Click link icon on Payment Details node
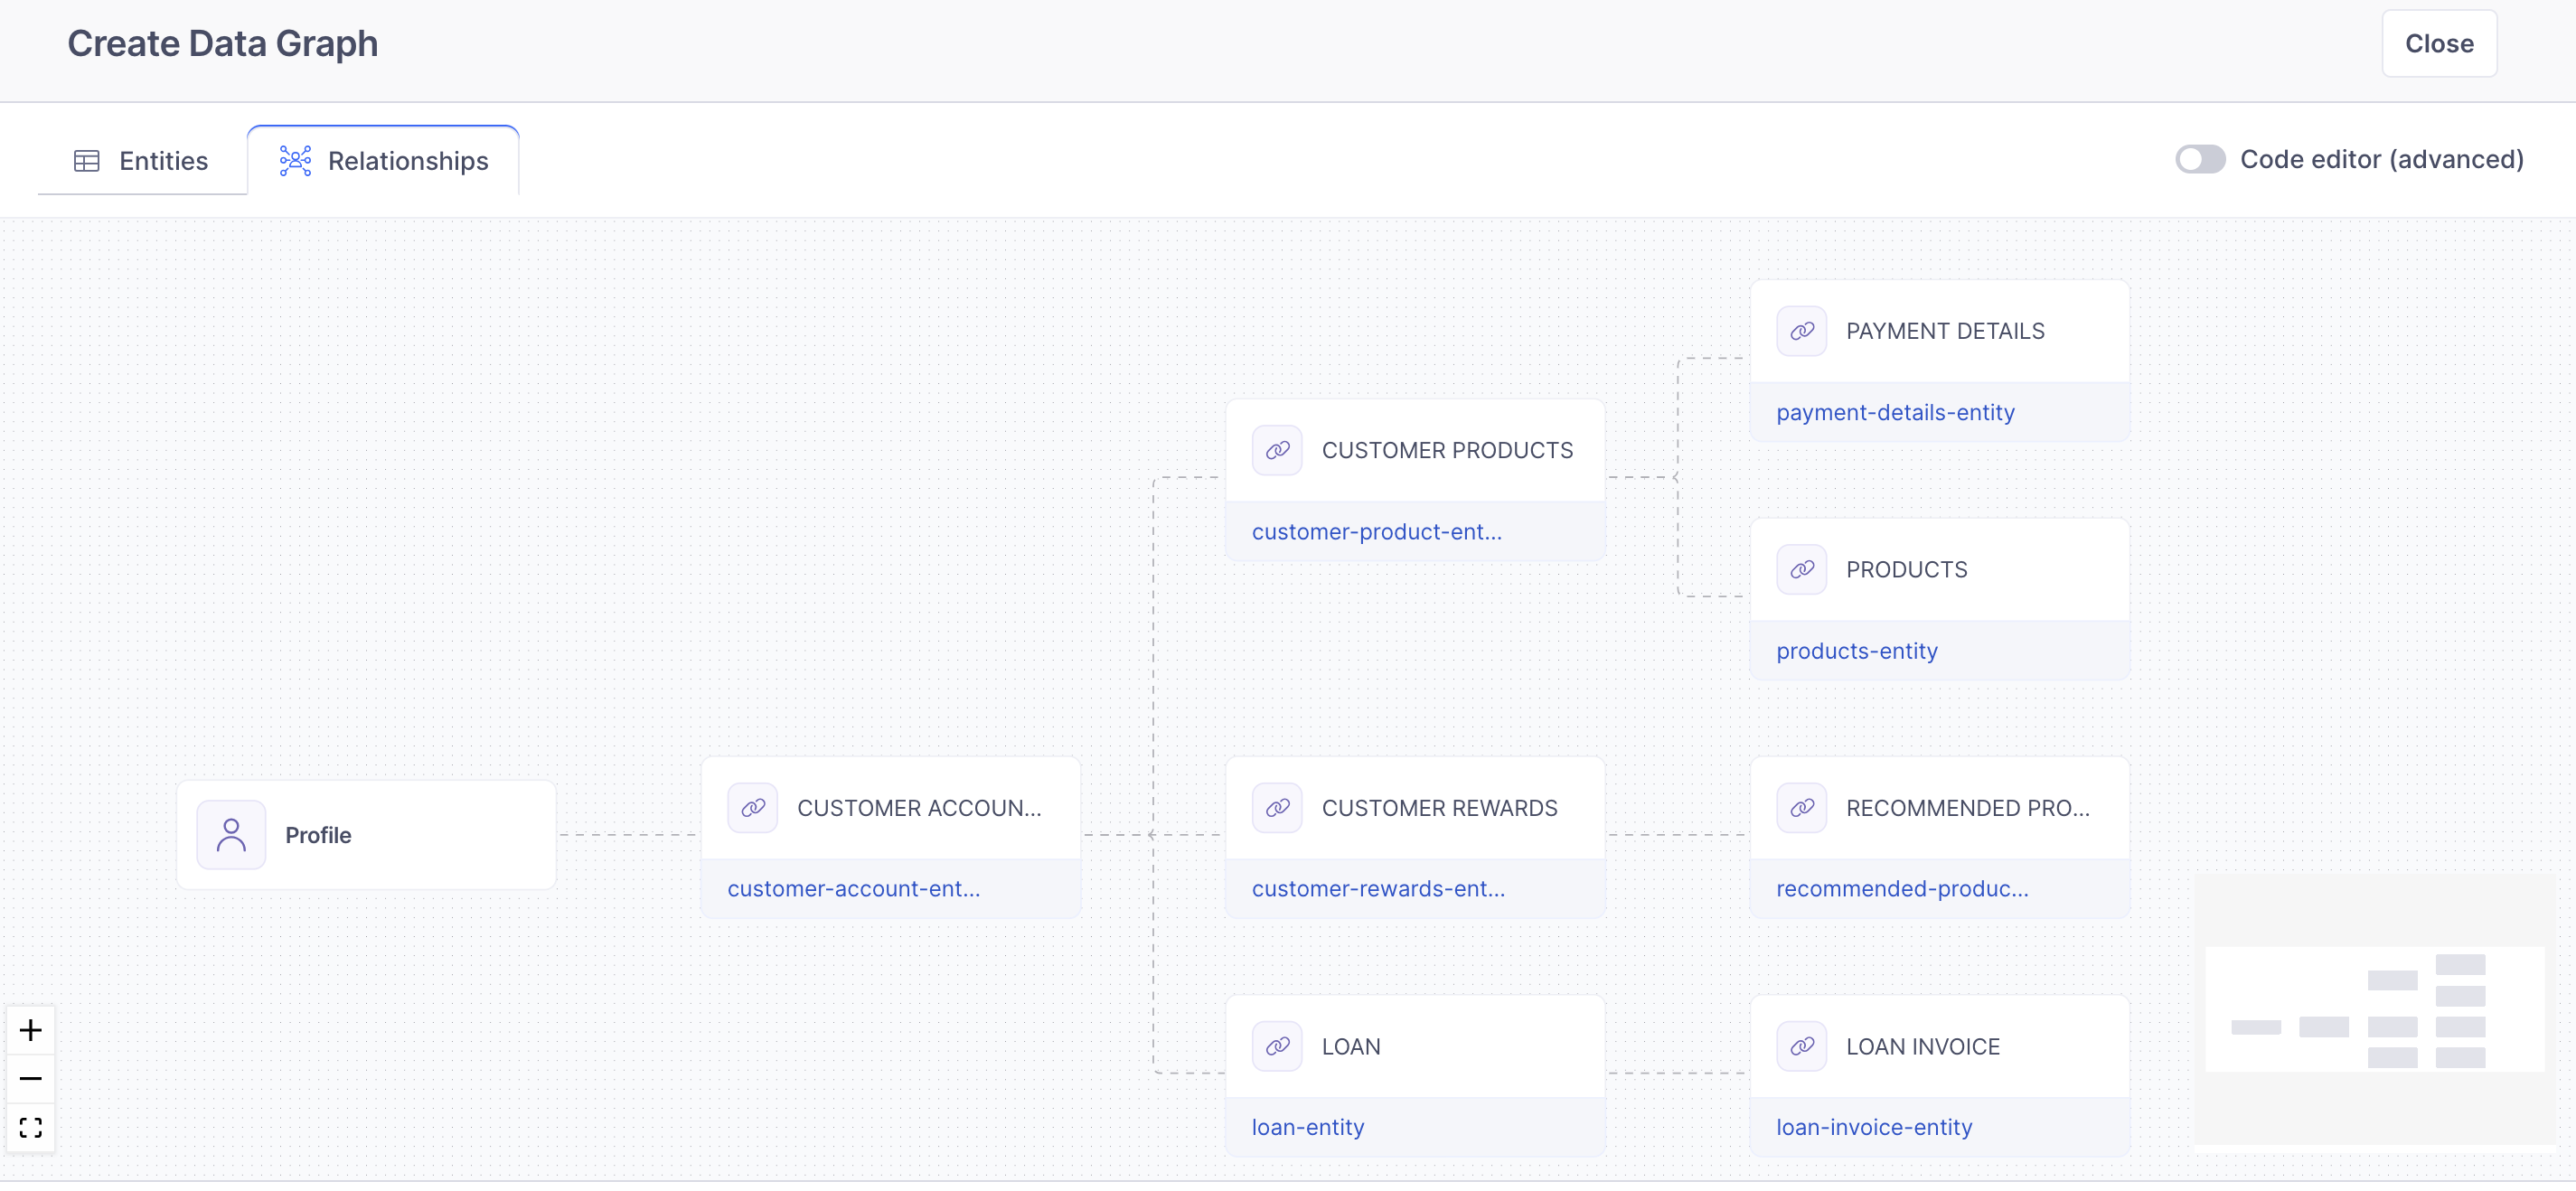Screen dimensions: 2576x1191 click(1801, 331)
